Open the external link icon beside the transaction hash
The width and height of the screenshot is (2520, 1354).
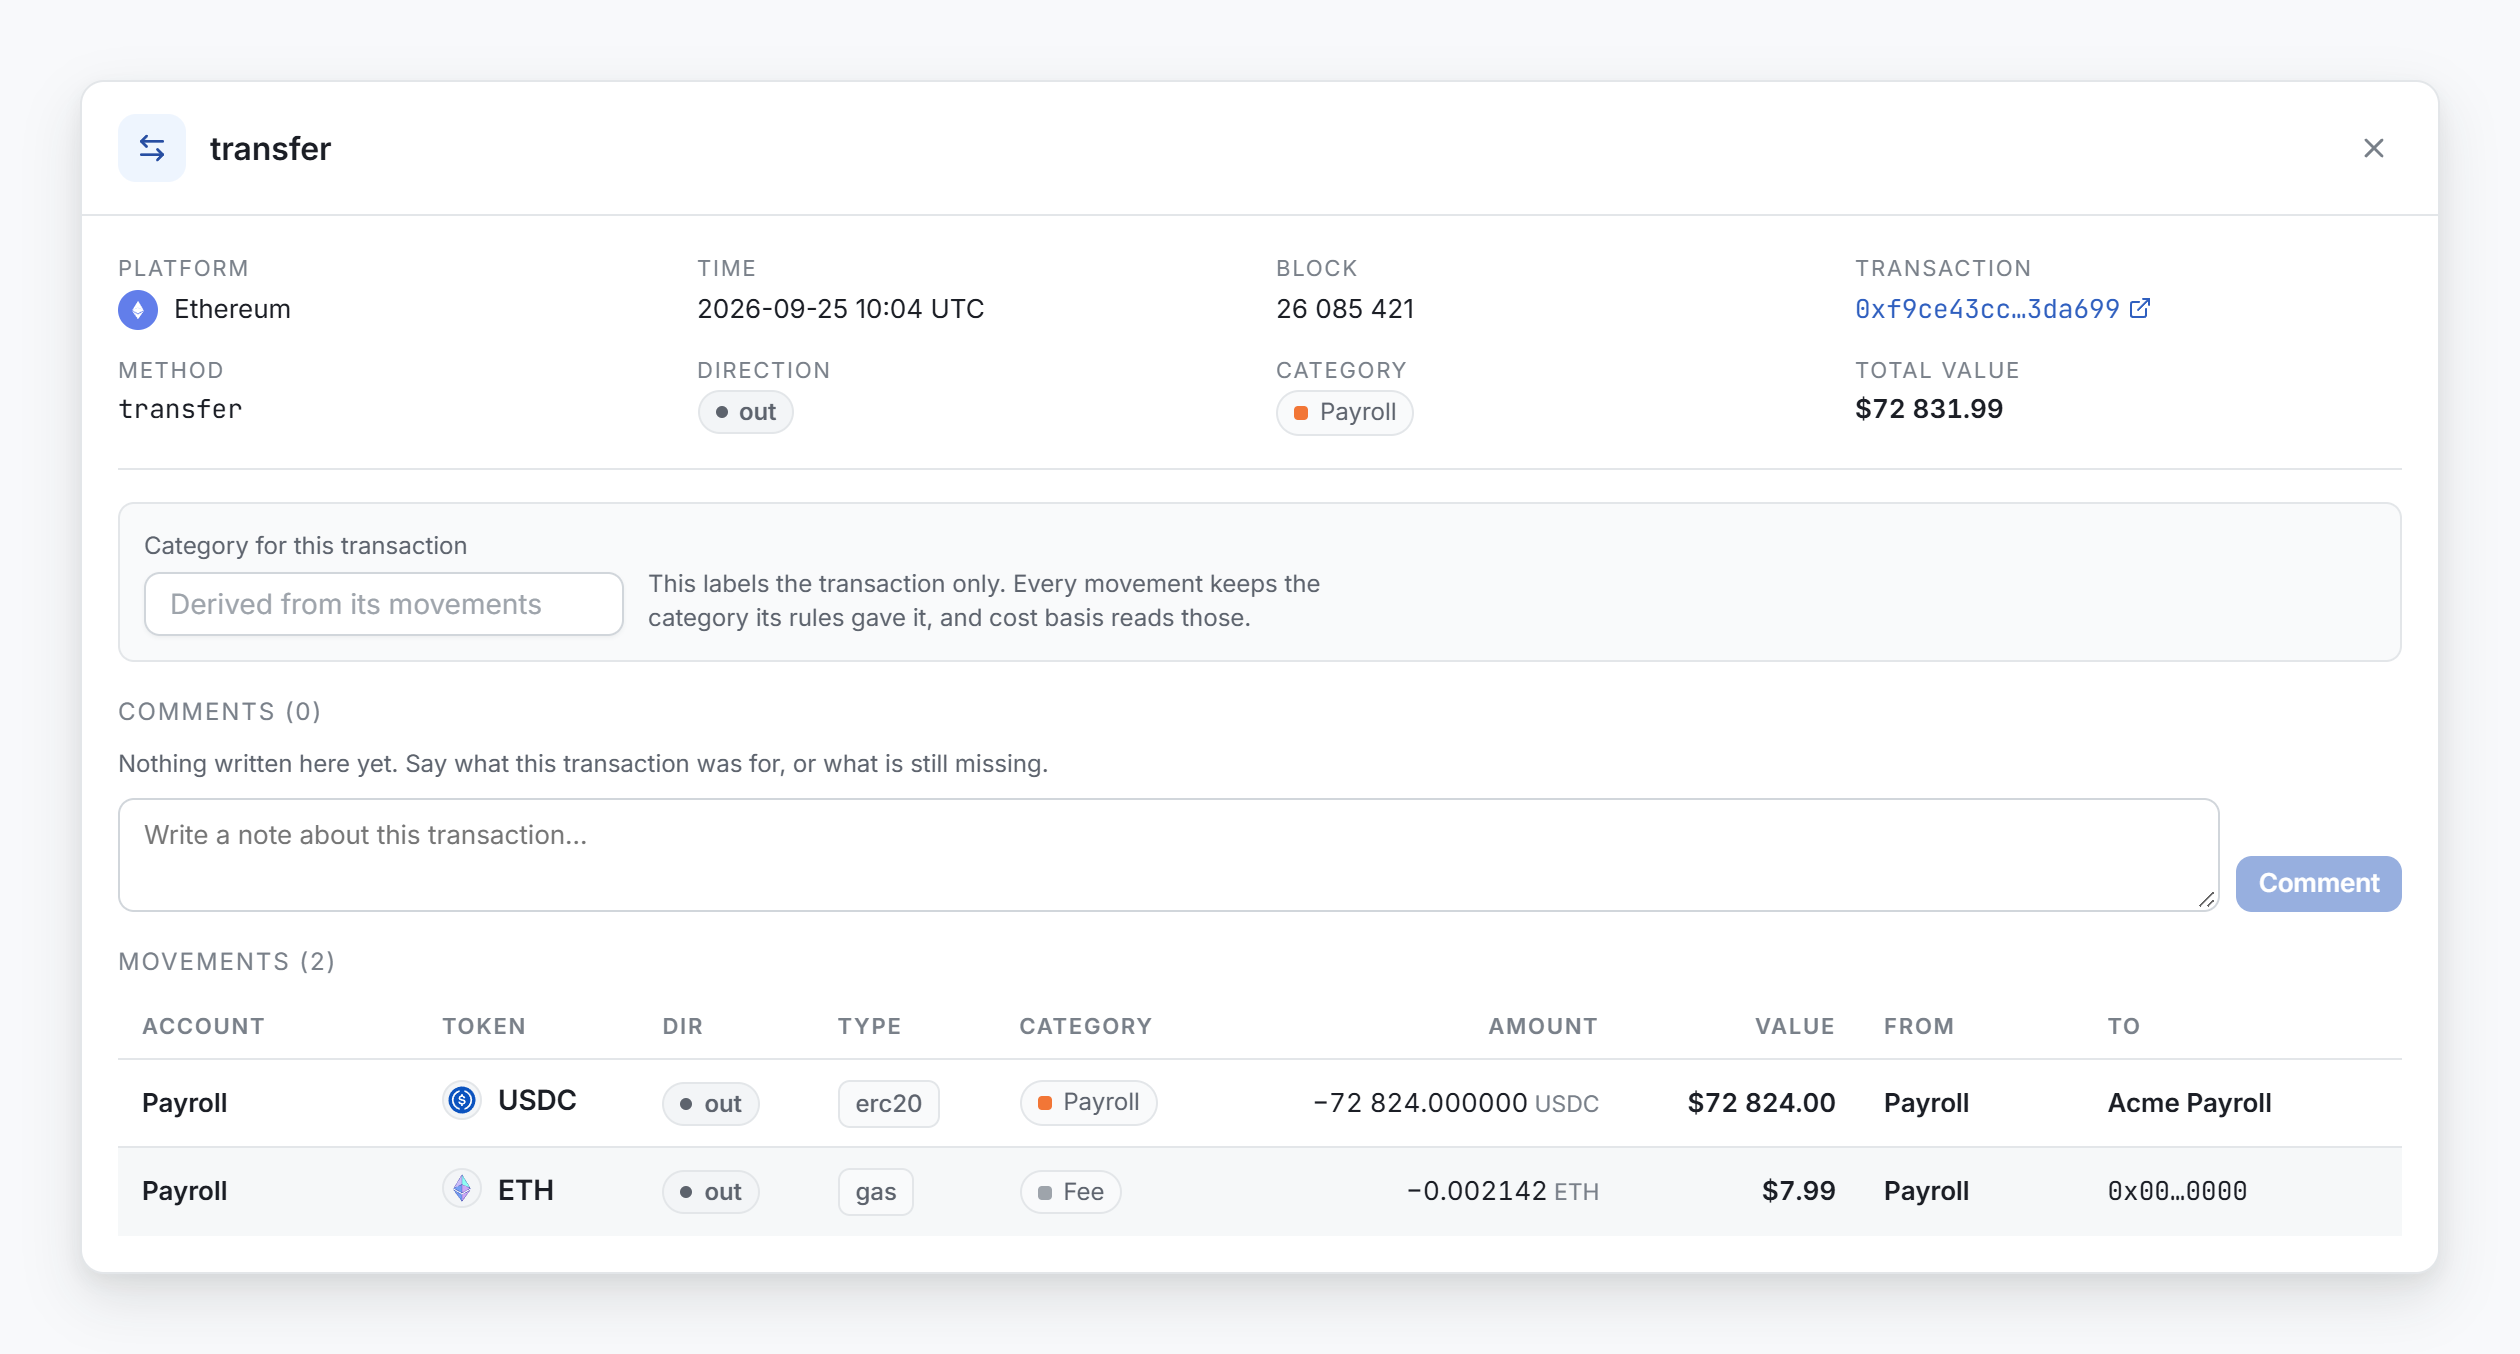(x=2140, y=309)
